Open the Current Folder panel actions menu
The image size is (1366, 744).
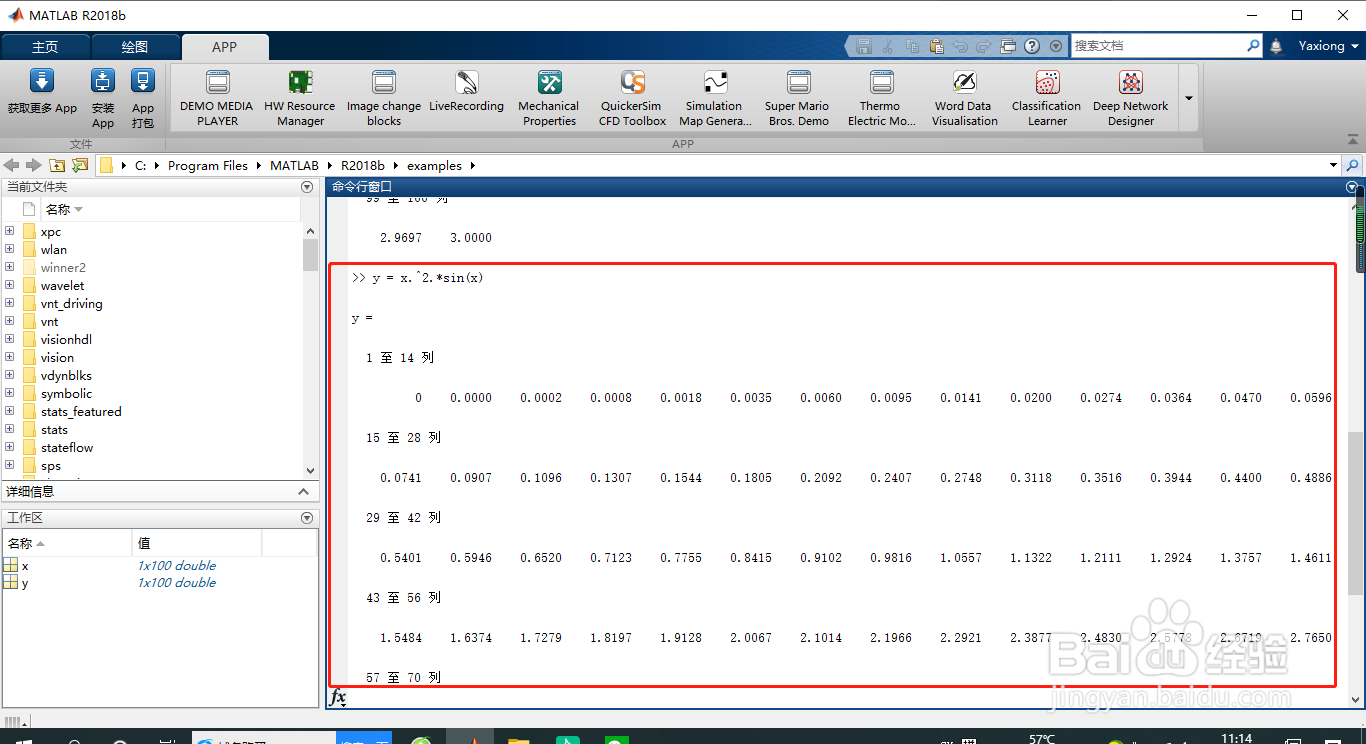click(x=307, y=187)
